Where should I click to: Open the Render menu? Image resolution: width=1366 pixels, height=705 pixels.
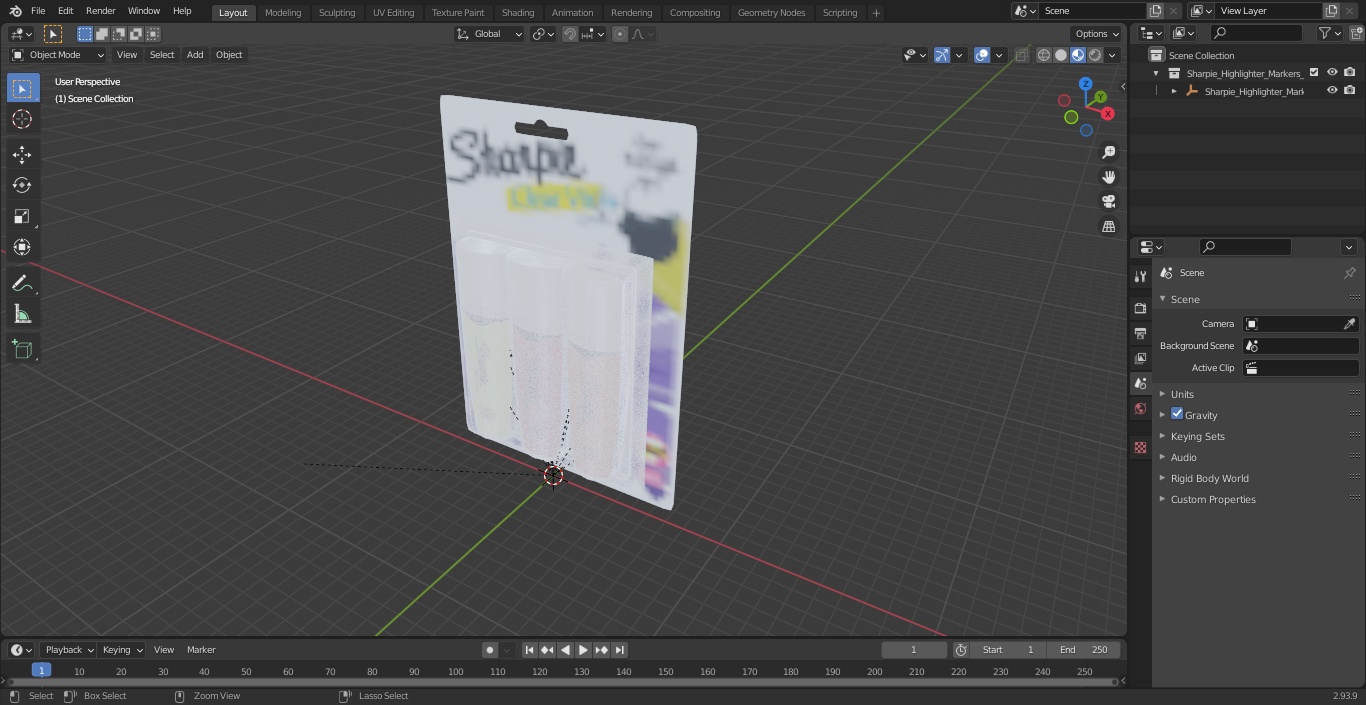101,11
